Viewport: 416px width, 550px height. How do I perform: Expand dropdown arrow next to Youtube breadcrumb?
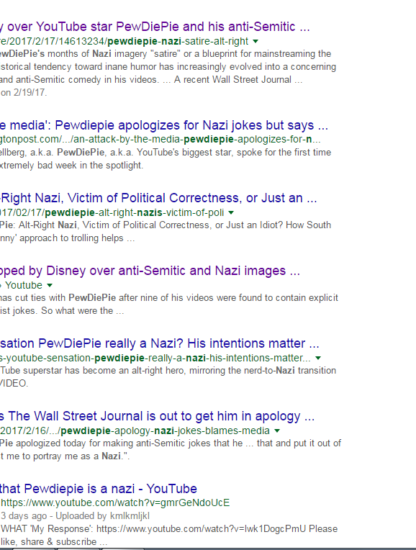click(x=49, y=286)
